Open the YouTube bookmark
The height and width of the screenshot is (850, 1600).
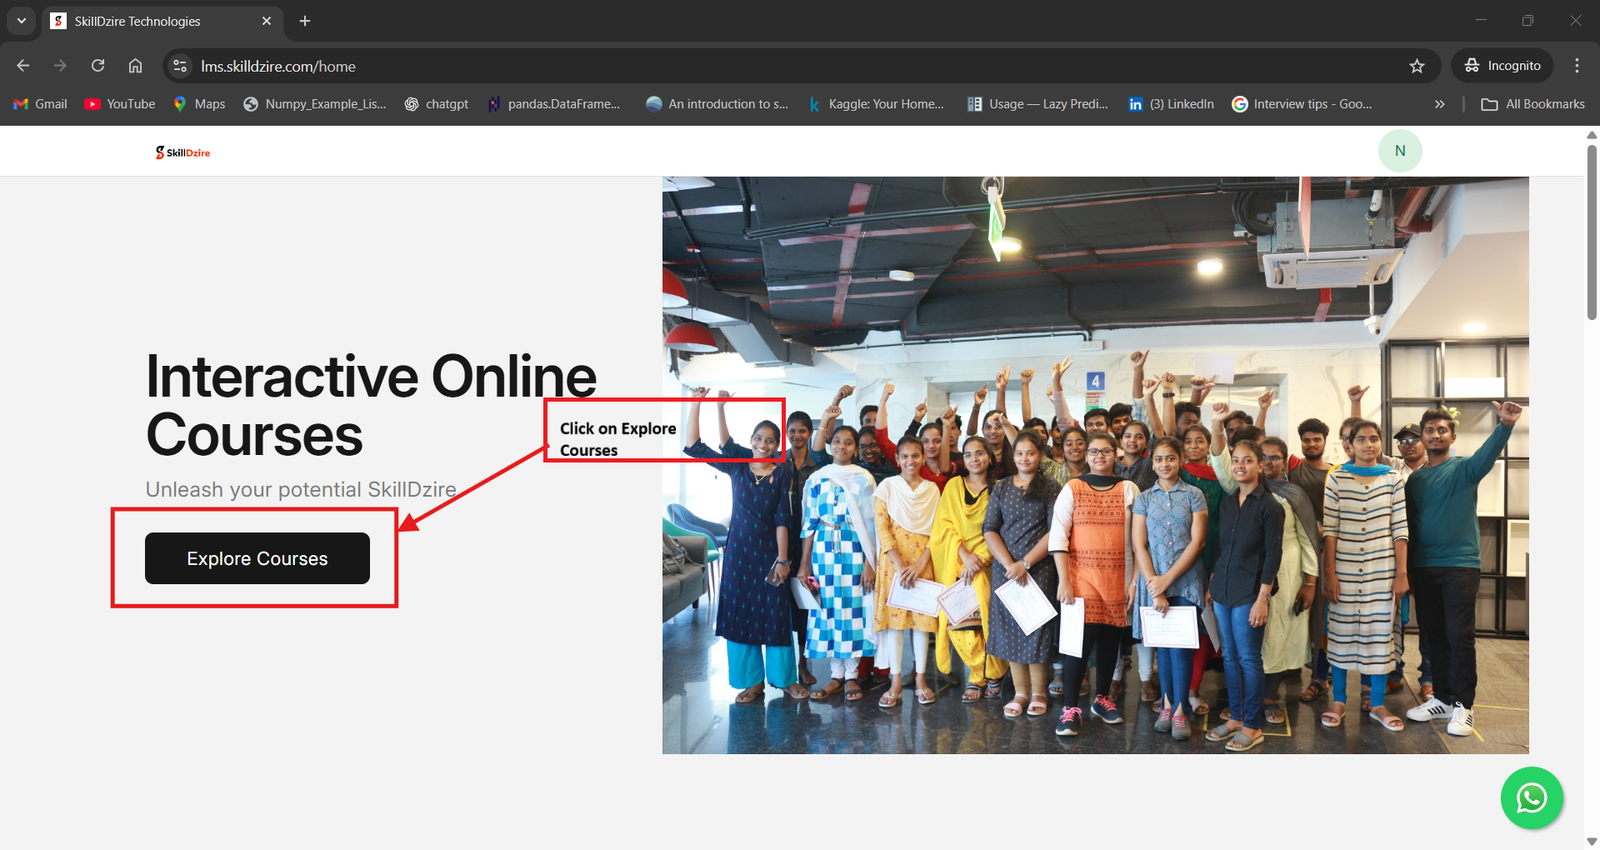click(x=120, y=104)
